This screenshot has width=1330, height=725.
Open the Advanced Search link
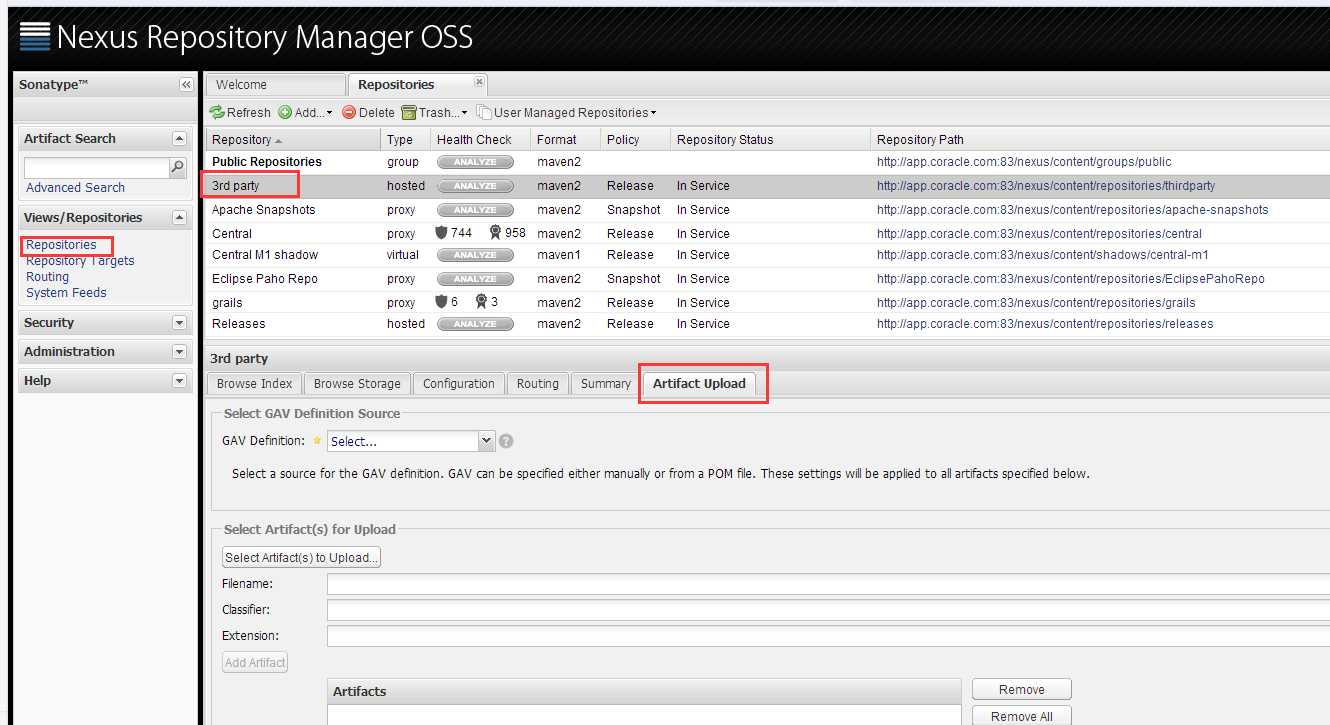[x=75, y=188]
